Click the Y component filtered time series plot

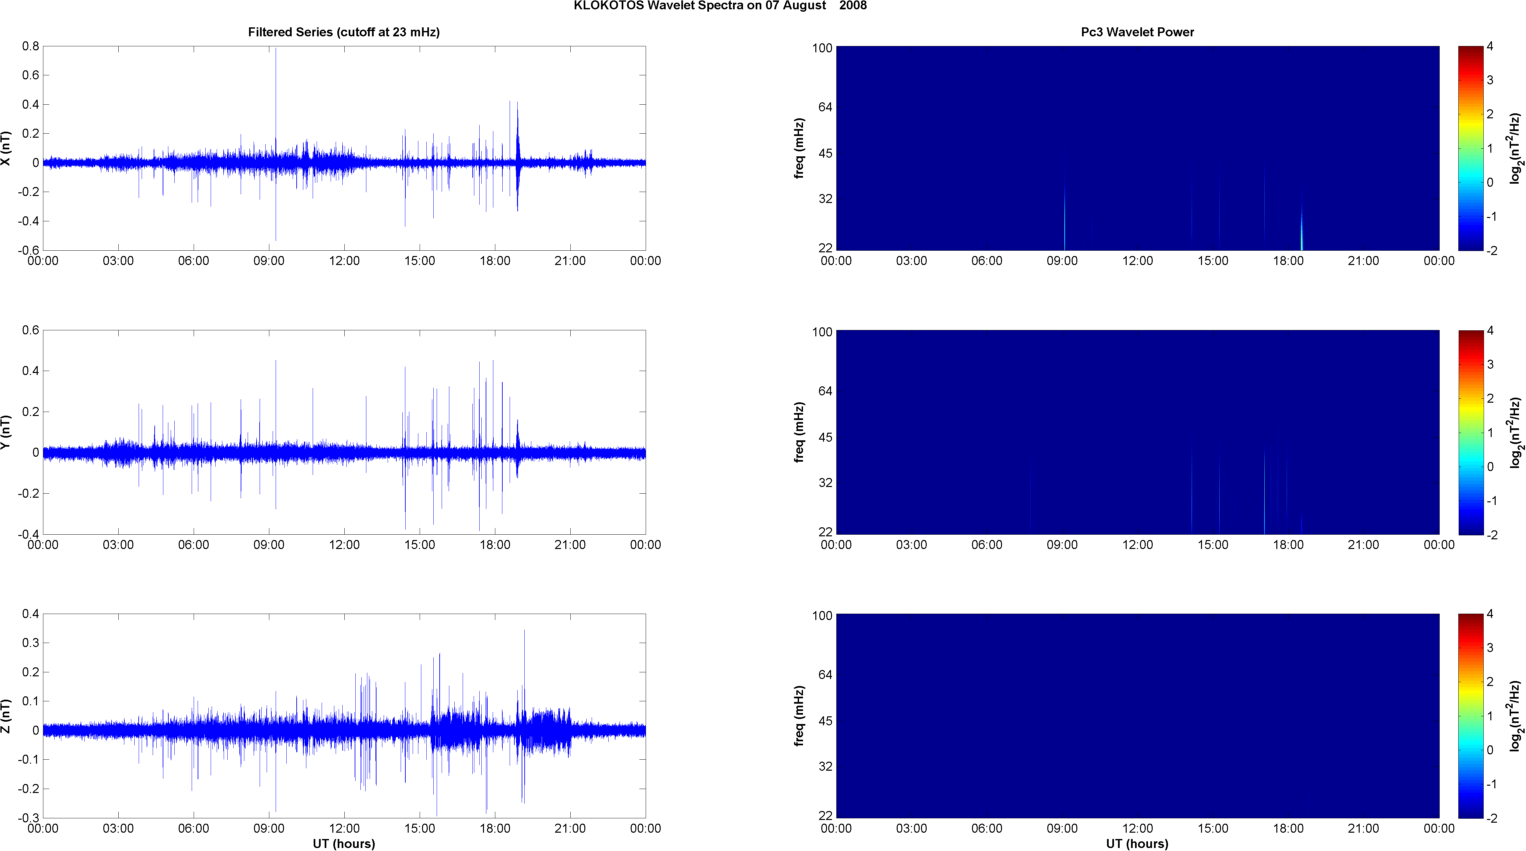344,432
